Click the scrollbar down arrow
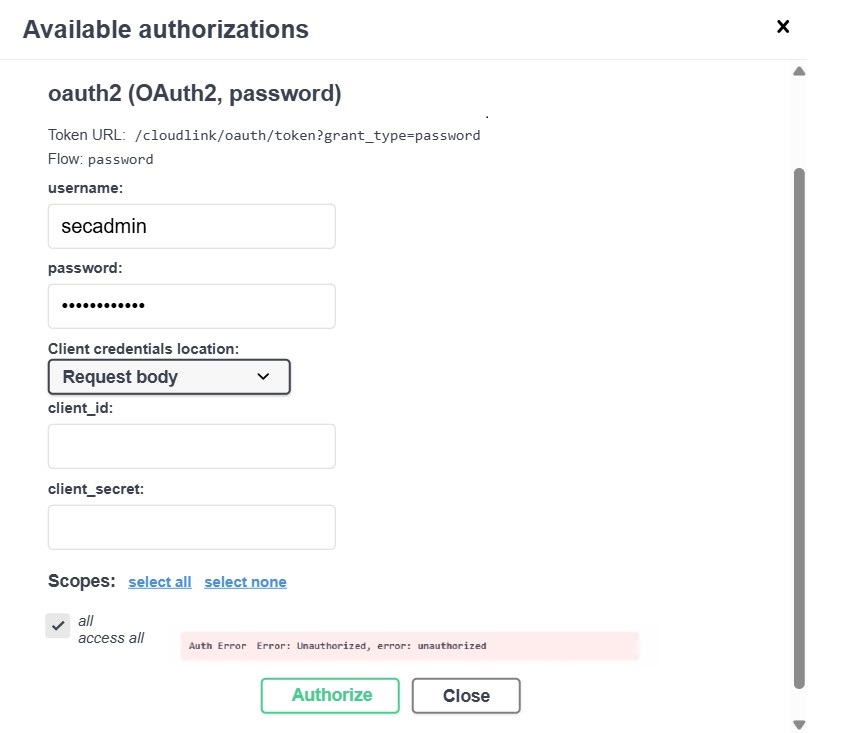 (x=798, y=724)
